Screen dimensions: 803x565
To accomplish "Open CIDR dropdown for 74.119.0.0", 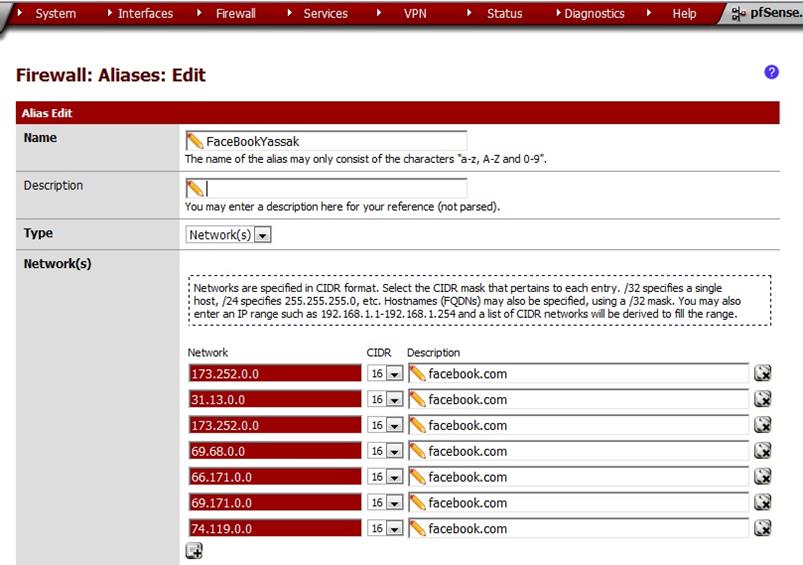I will (385, 528).
